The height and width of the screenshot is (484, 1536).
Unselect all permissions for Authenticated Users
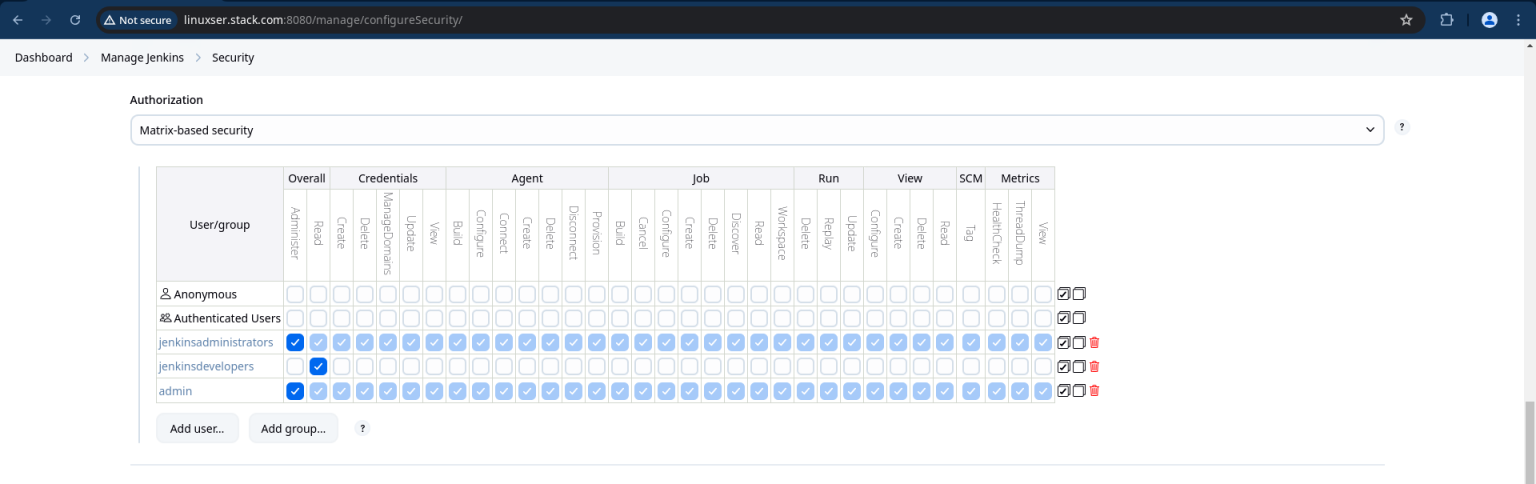click(x=1079, y=318)
